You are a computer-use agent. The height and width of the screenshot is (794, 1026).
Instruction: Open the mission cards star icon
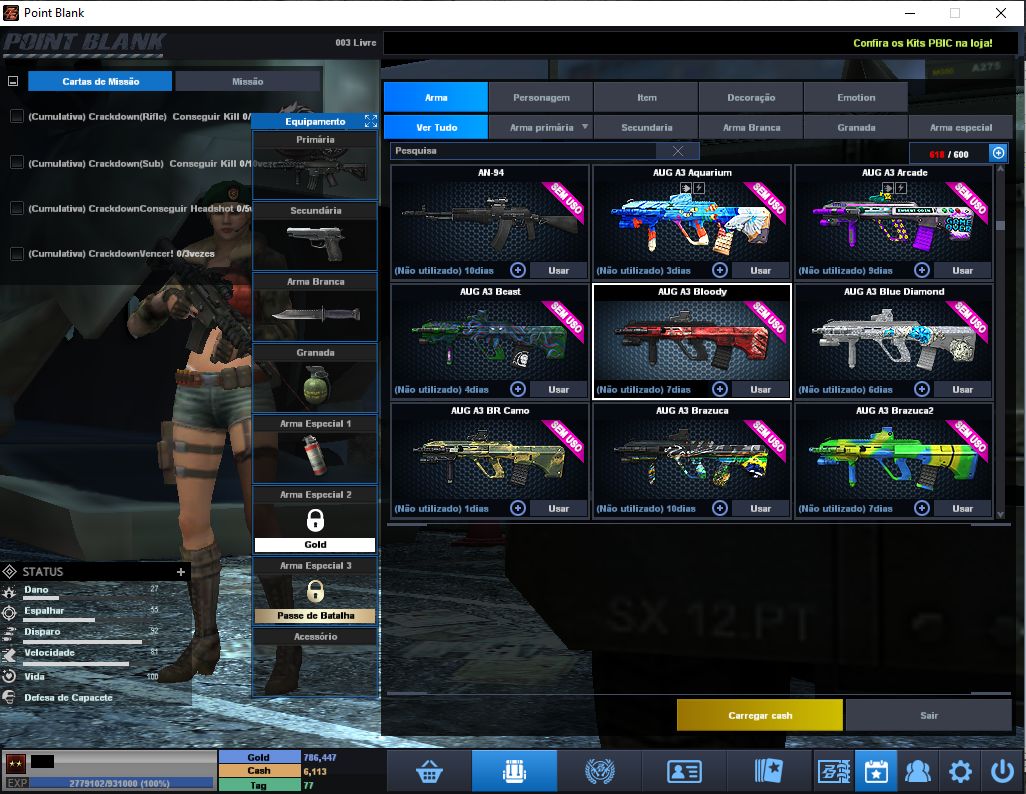point(769,772)
